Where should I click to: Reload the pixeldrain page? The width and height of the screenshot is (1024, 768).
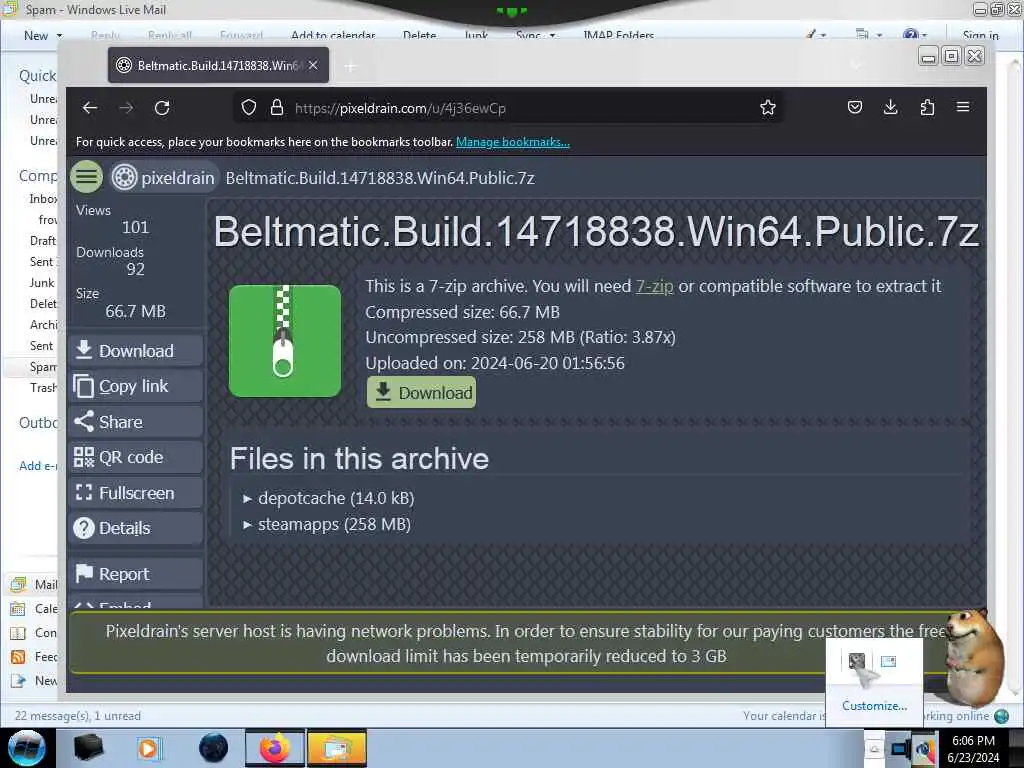point(162,108)
